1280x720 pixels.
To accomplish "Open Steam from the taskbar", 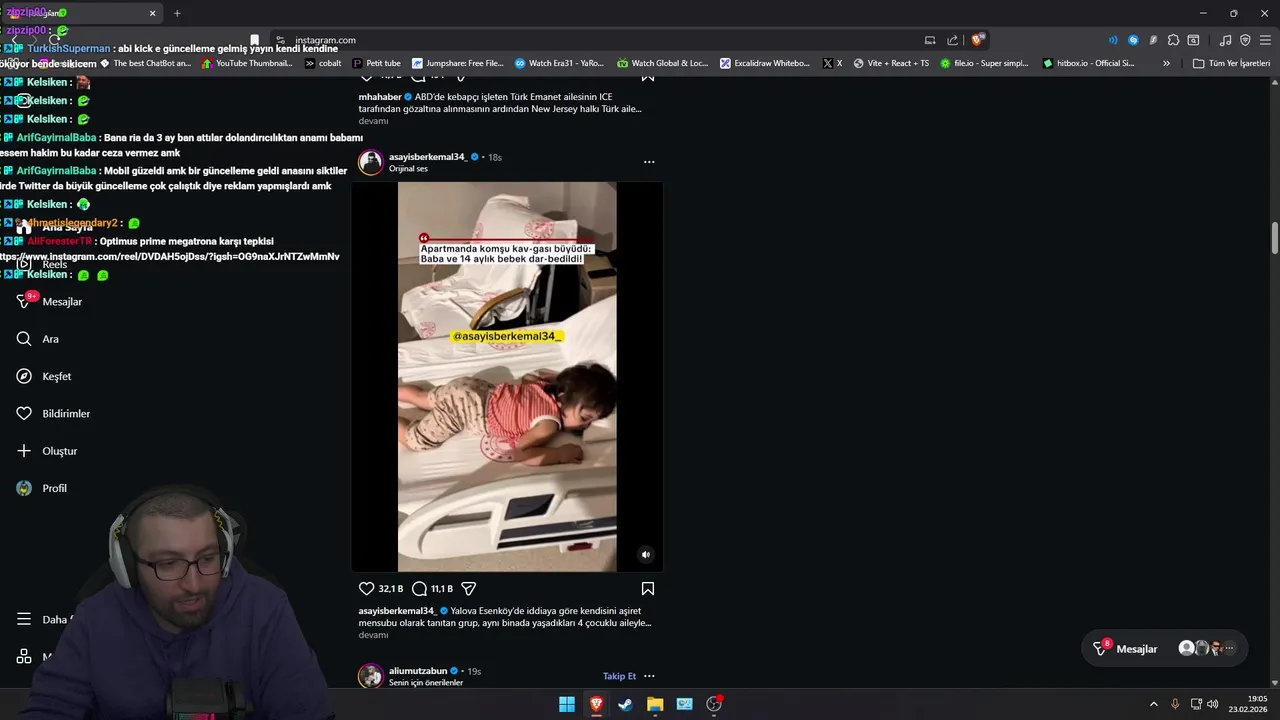I will 625,704.
